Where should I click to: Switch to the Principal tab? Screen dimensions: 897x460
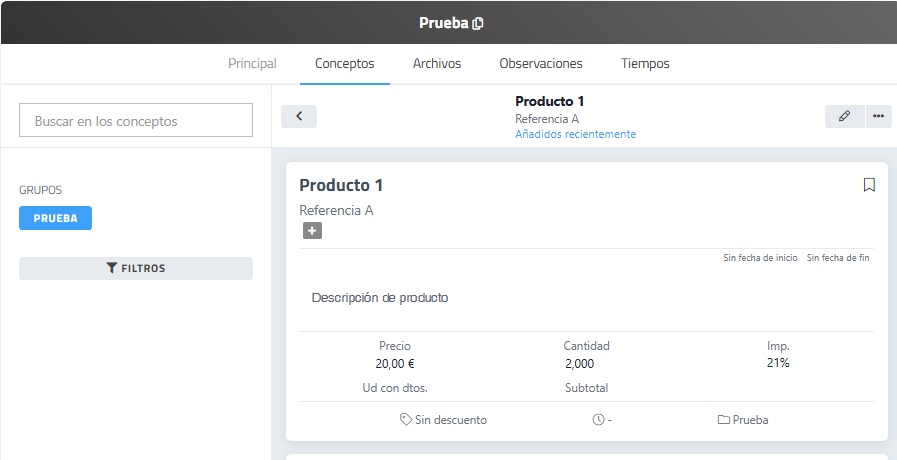(252, 63)
